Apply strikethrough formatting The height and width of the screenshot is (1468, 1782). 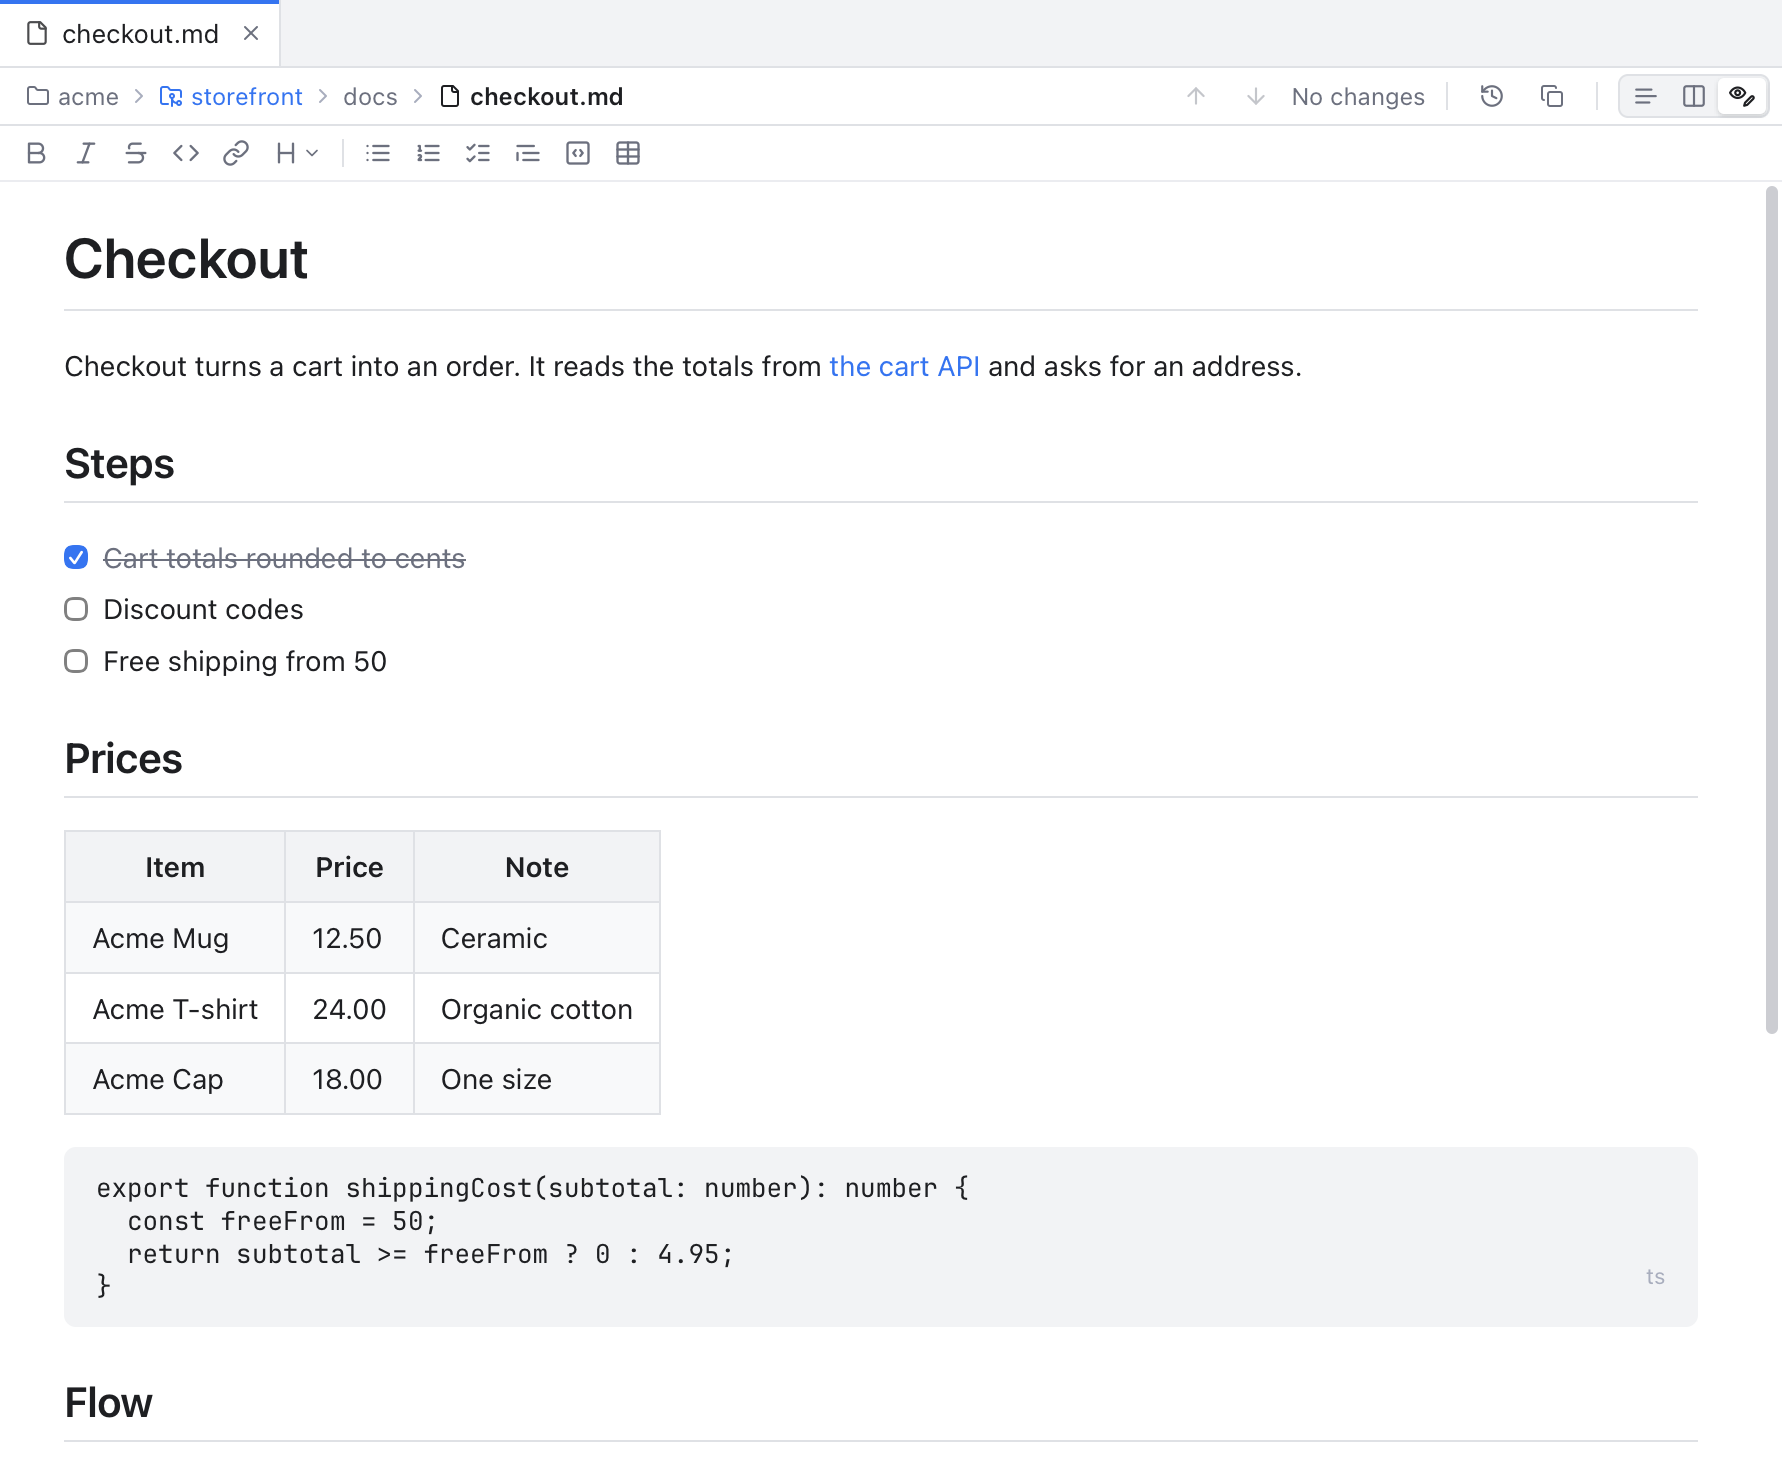coord(136,153)
